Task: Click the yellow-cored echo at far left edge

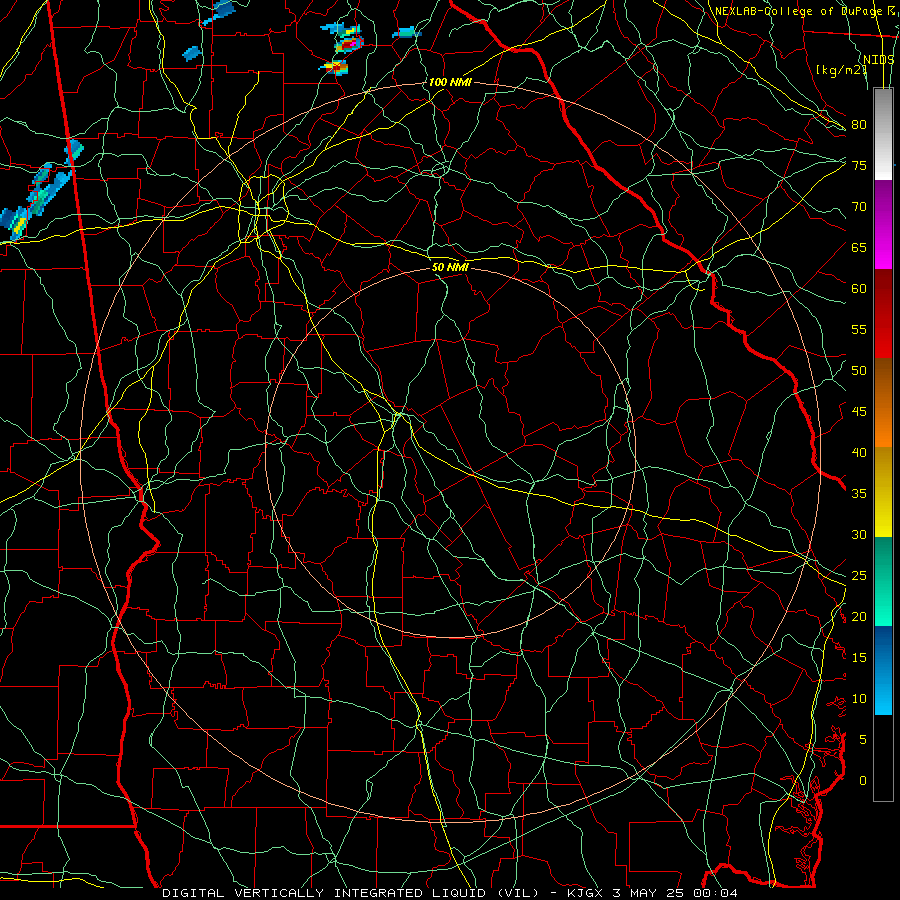Action: coord(18,224)
